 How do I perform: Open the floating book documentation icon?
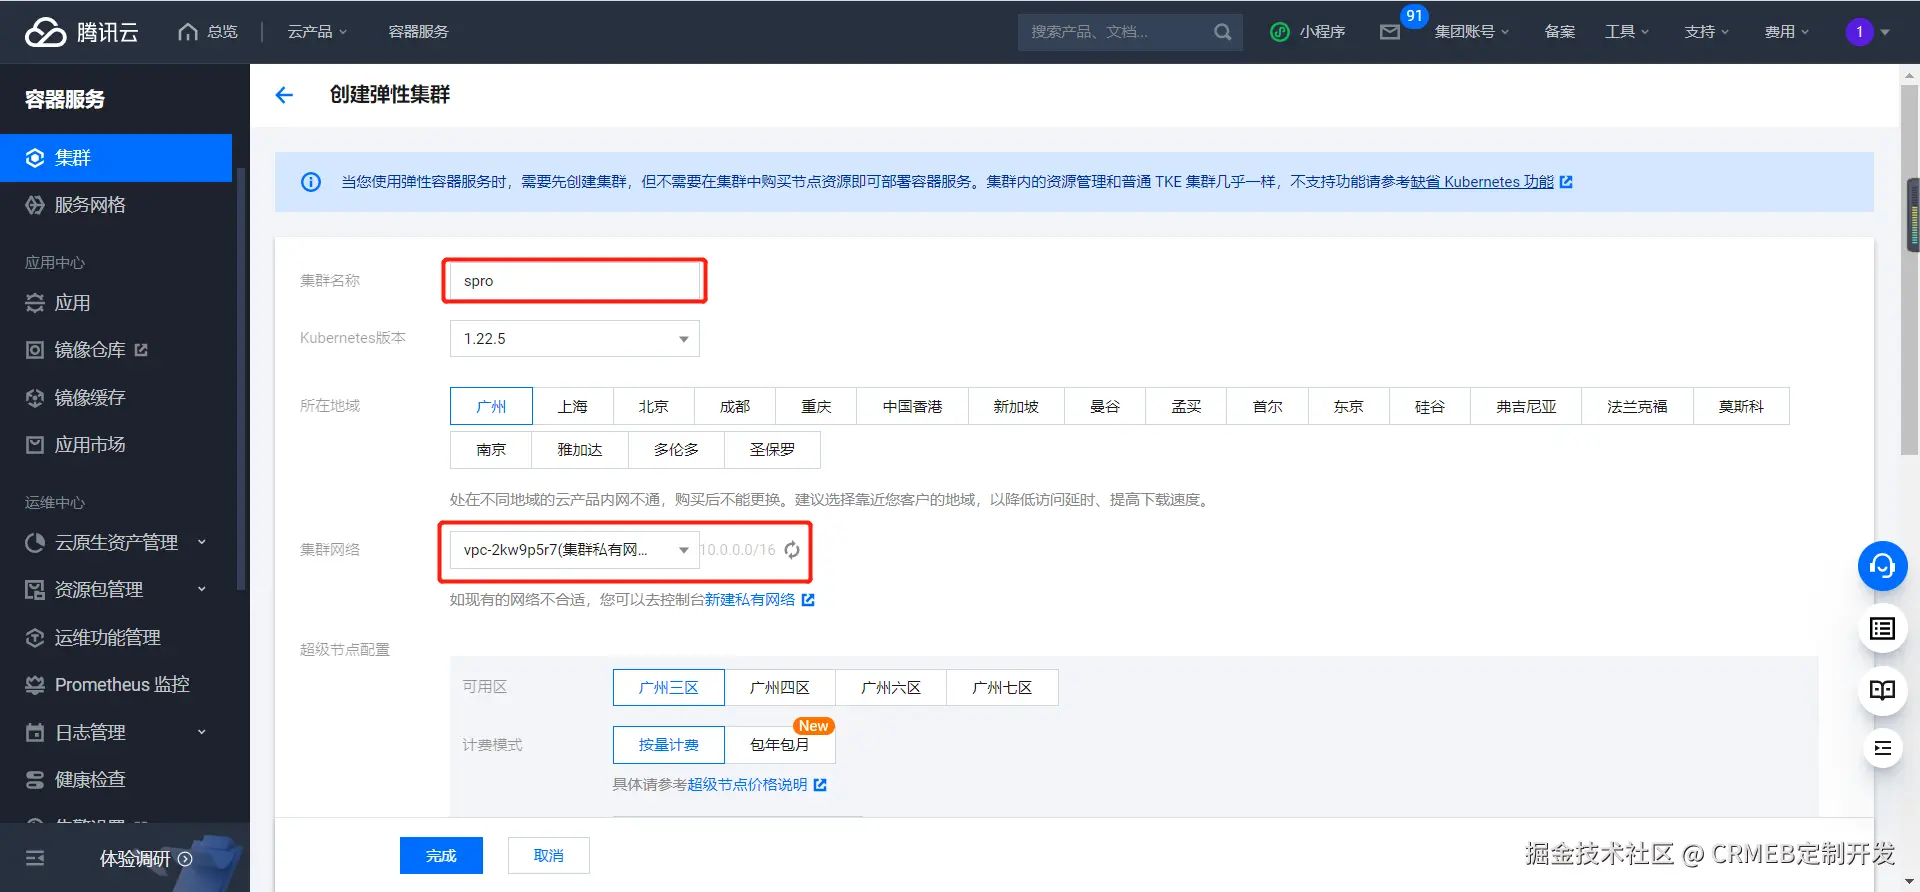pos(1882,690)
